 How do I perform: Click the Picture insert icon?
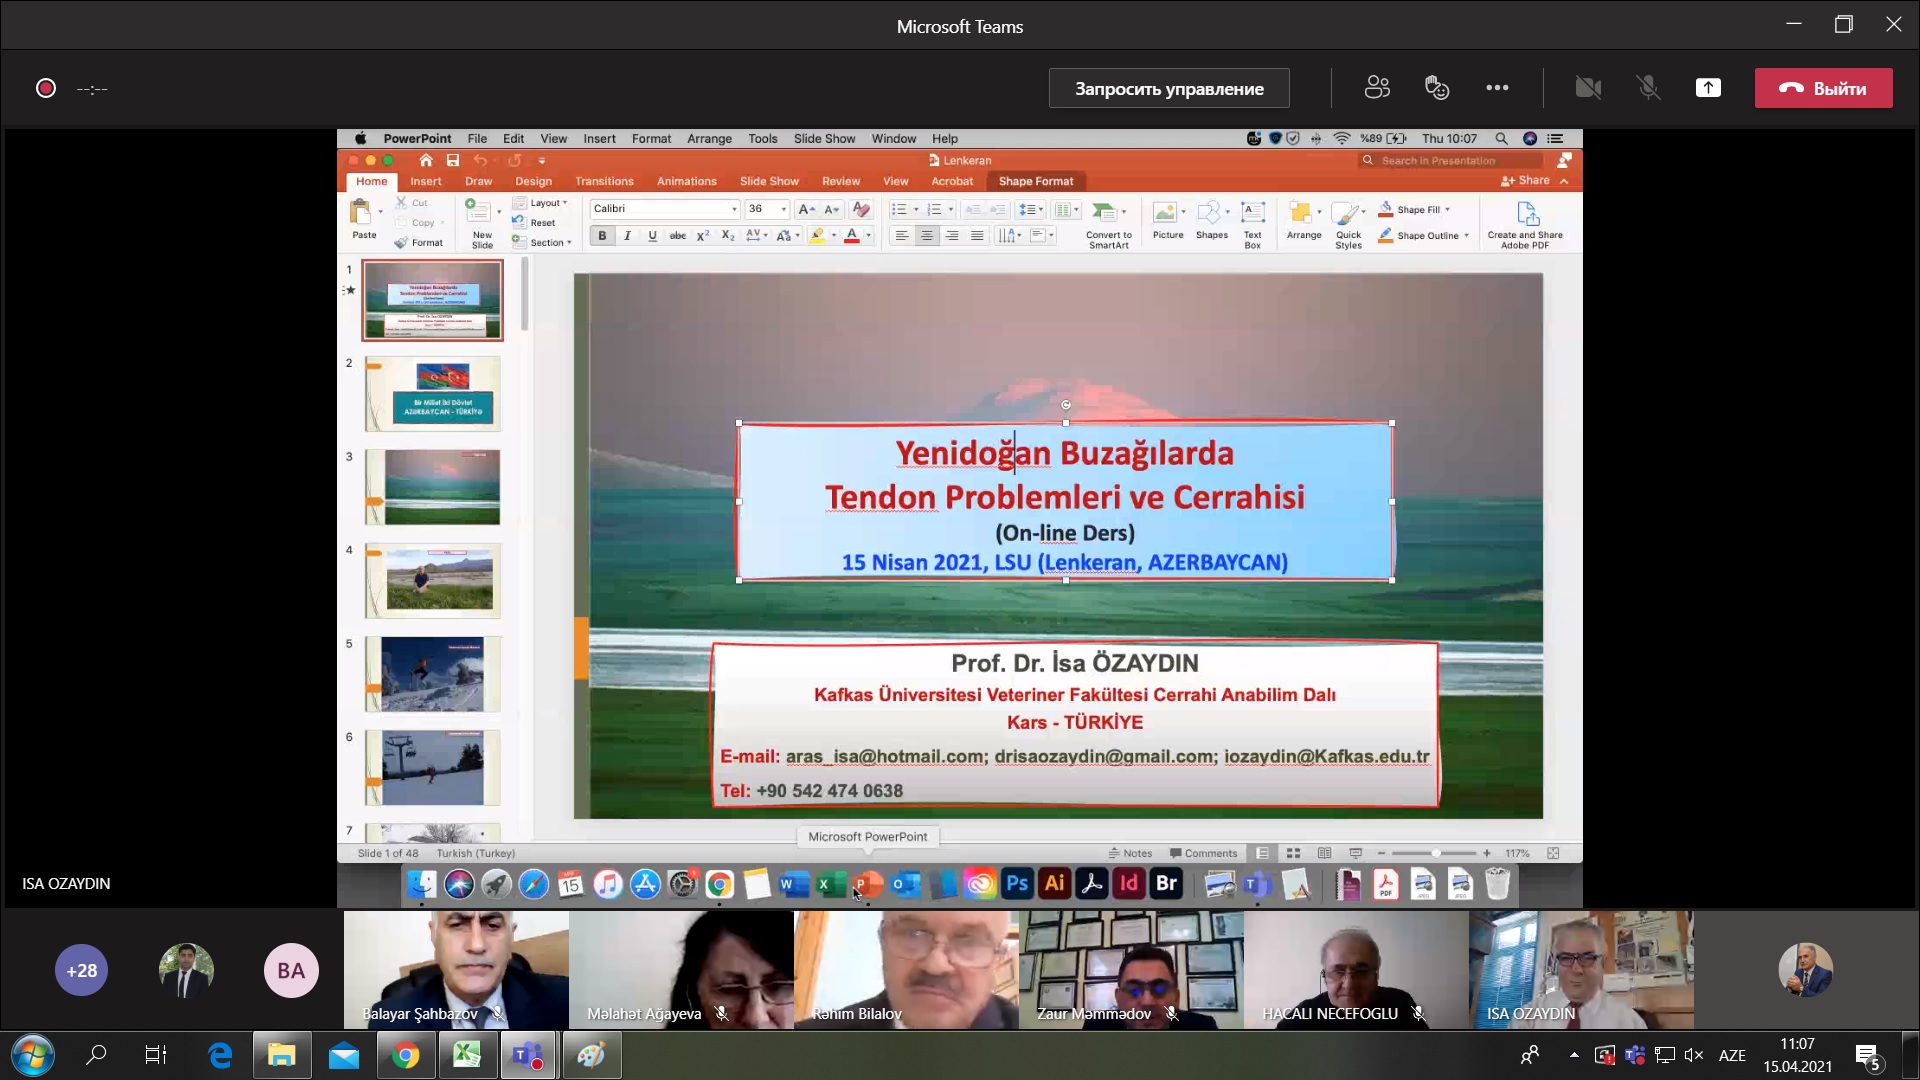point(1165,212)
